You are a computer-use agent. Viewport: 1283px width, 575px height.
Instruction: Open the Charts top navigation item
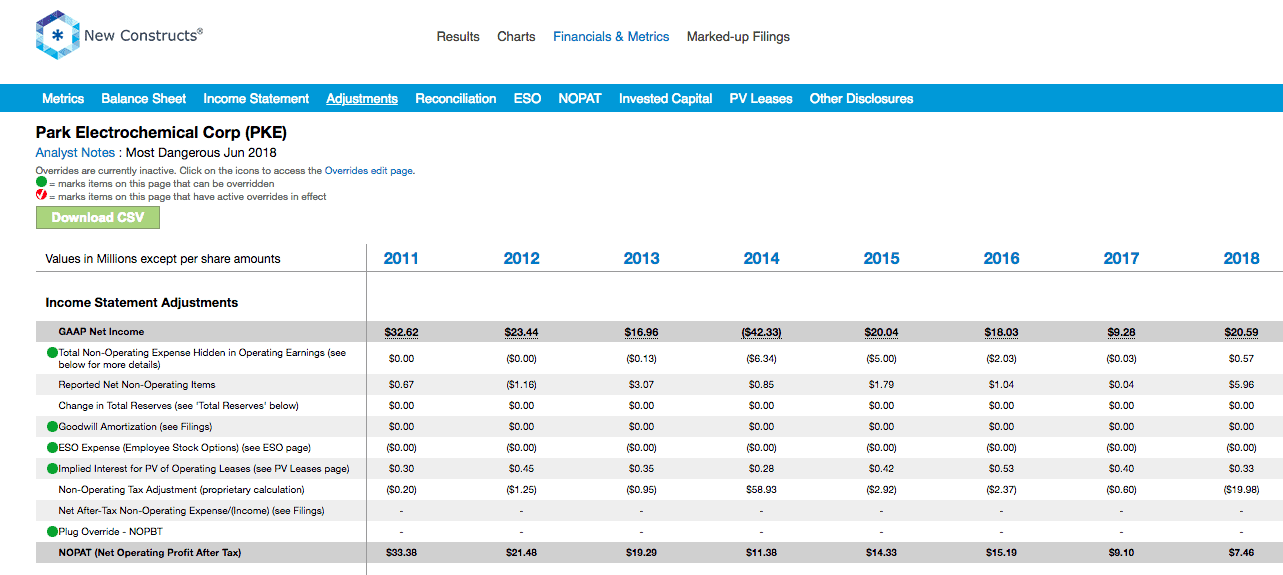click(516, 36)
